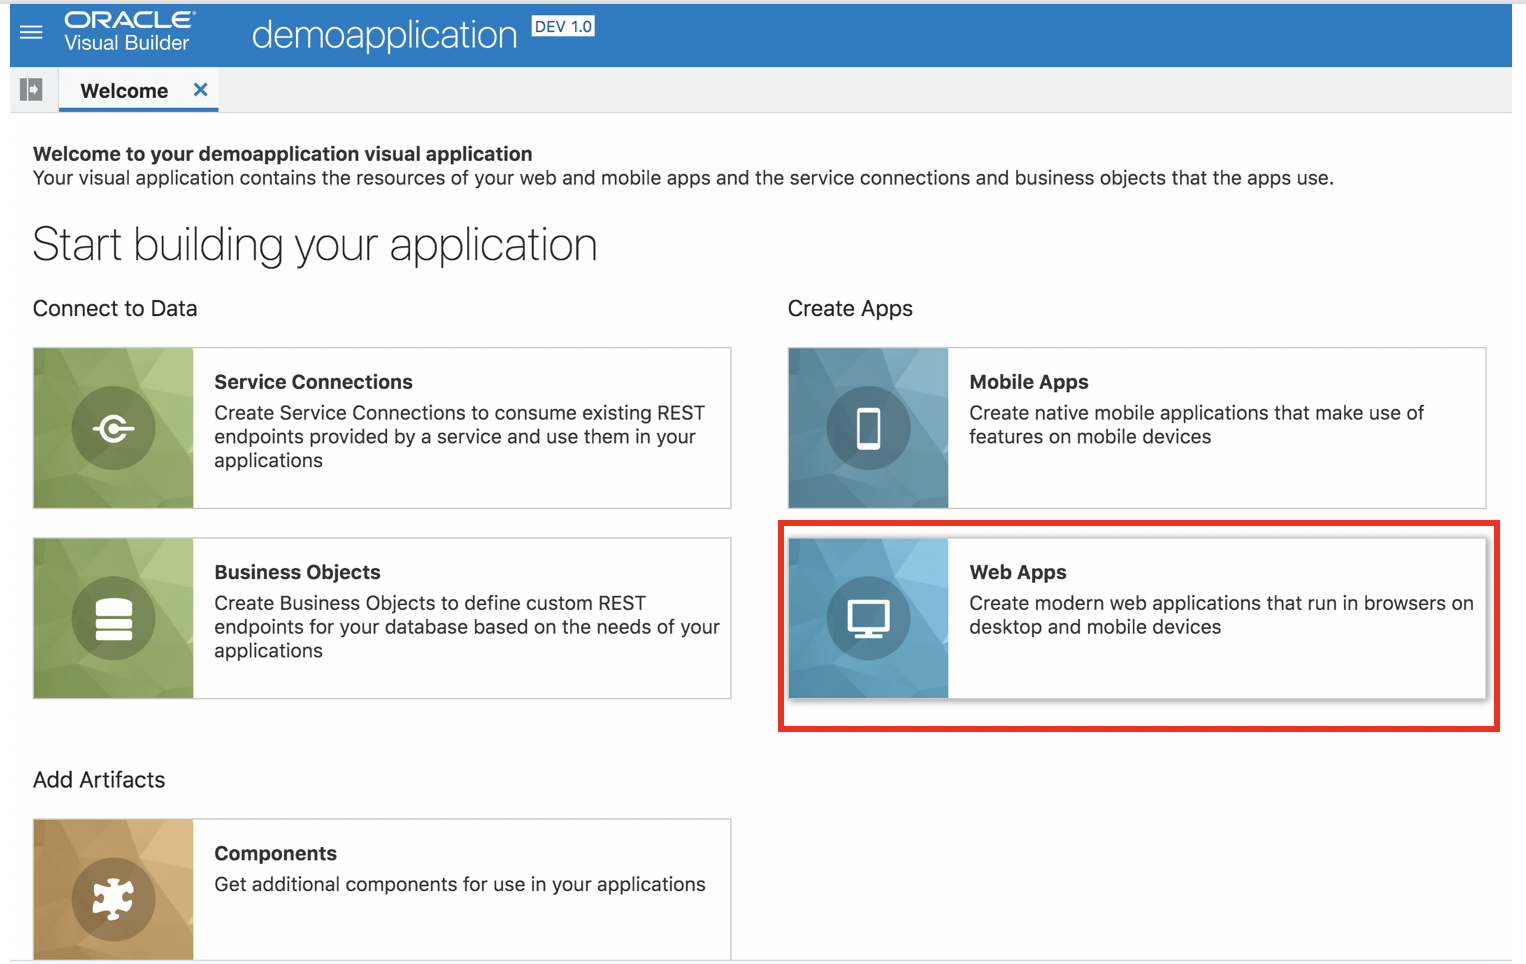Open the Components title link
1526x964 pixels.
tap(275, 853)
